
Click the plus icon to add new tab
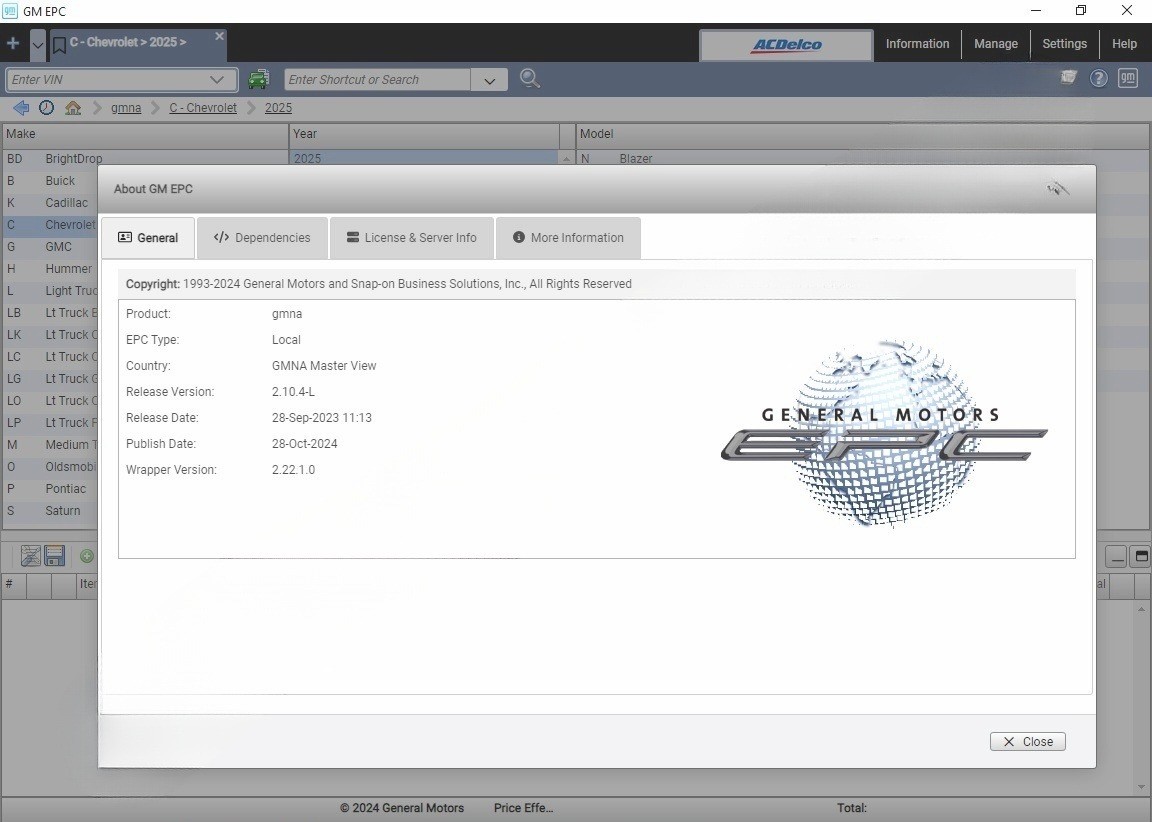coord(12,43)
